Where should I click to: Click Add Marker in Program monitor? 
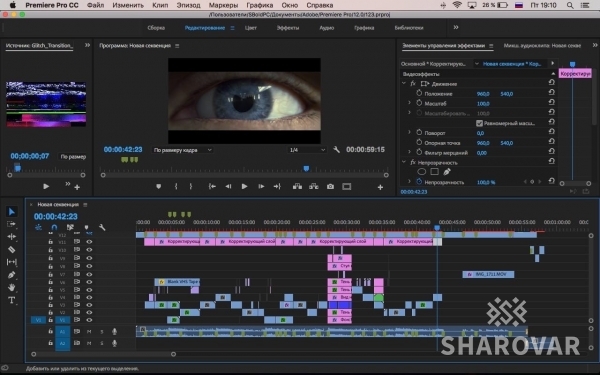coord(158,186)
